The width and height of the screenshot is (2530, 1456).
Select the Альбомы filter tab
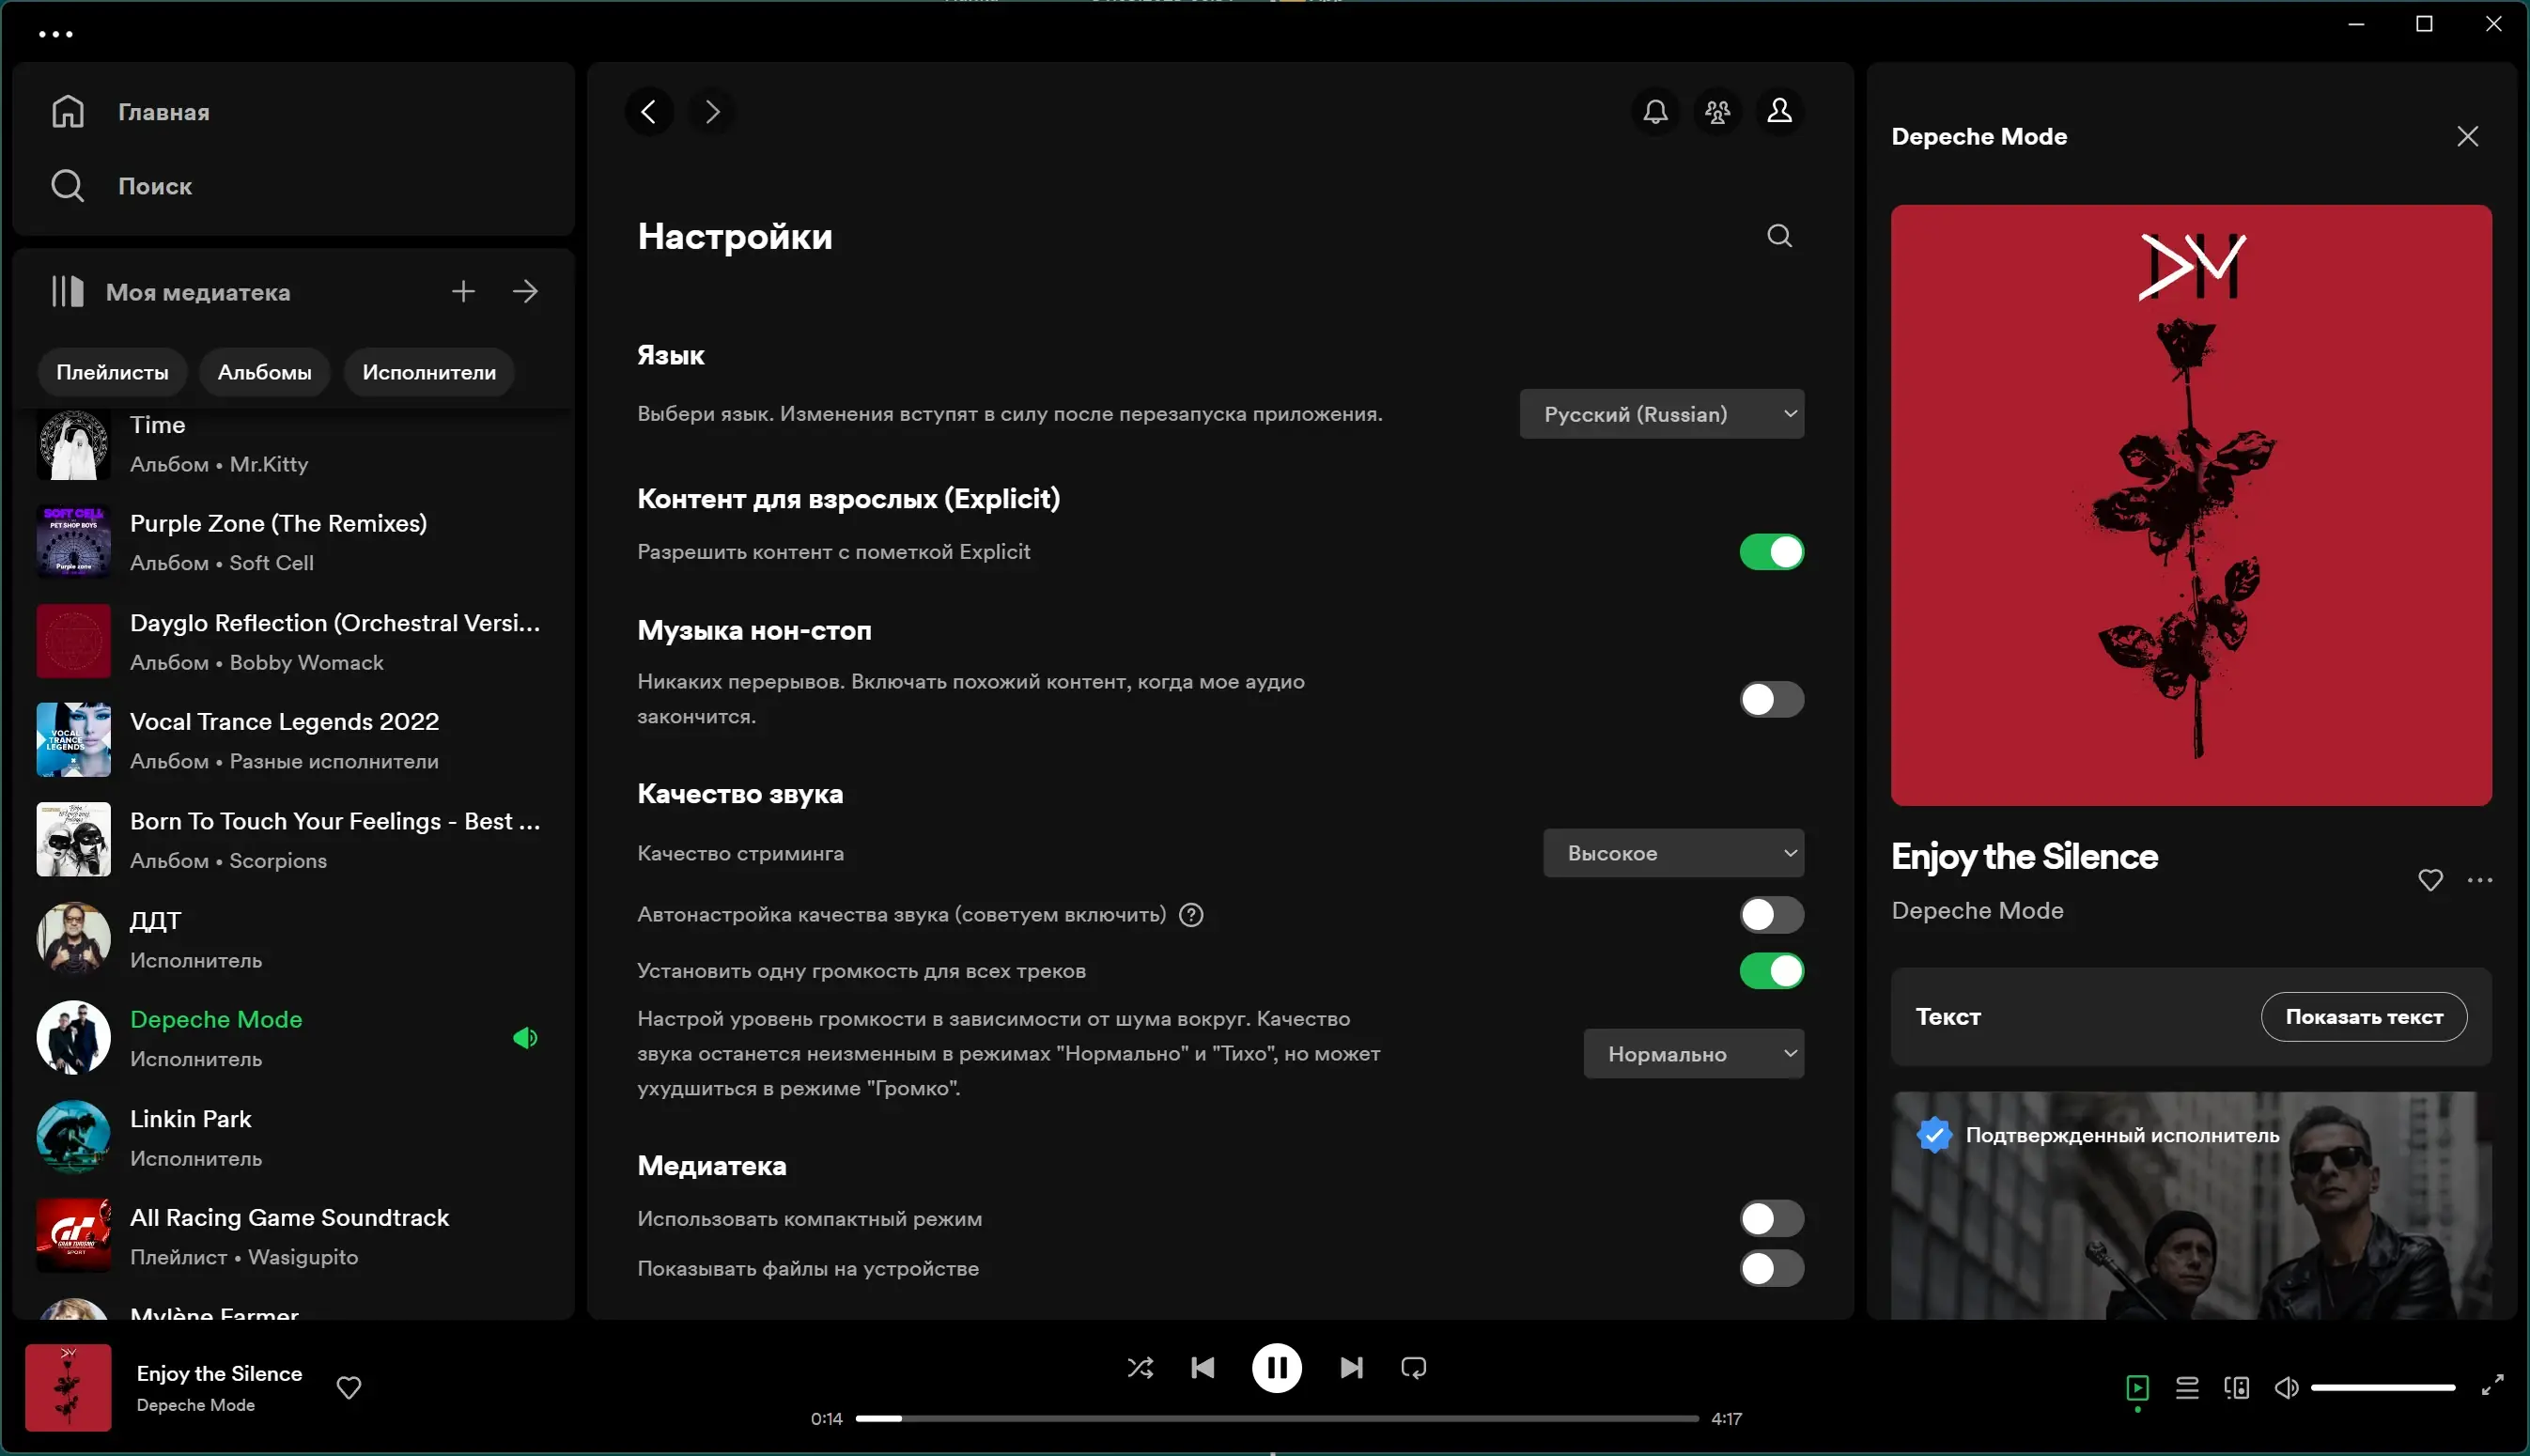point(264,372)
